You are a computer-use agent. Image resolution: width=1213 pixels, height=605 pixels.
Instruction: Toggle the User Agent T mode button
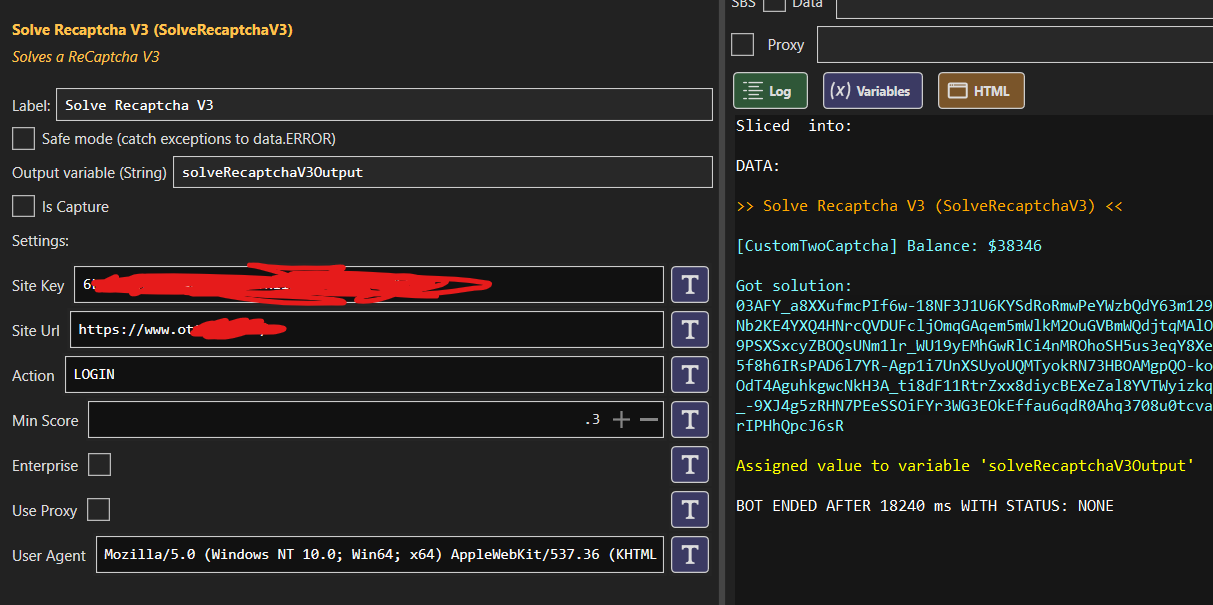pyautogui.click(x=689, y=555)
